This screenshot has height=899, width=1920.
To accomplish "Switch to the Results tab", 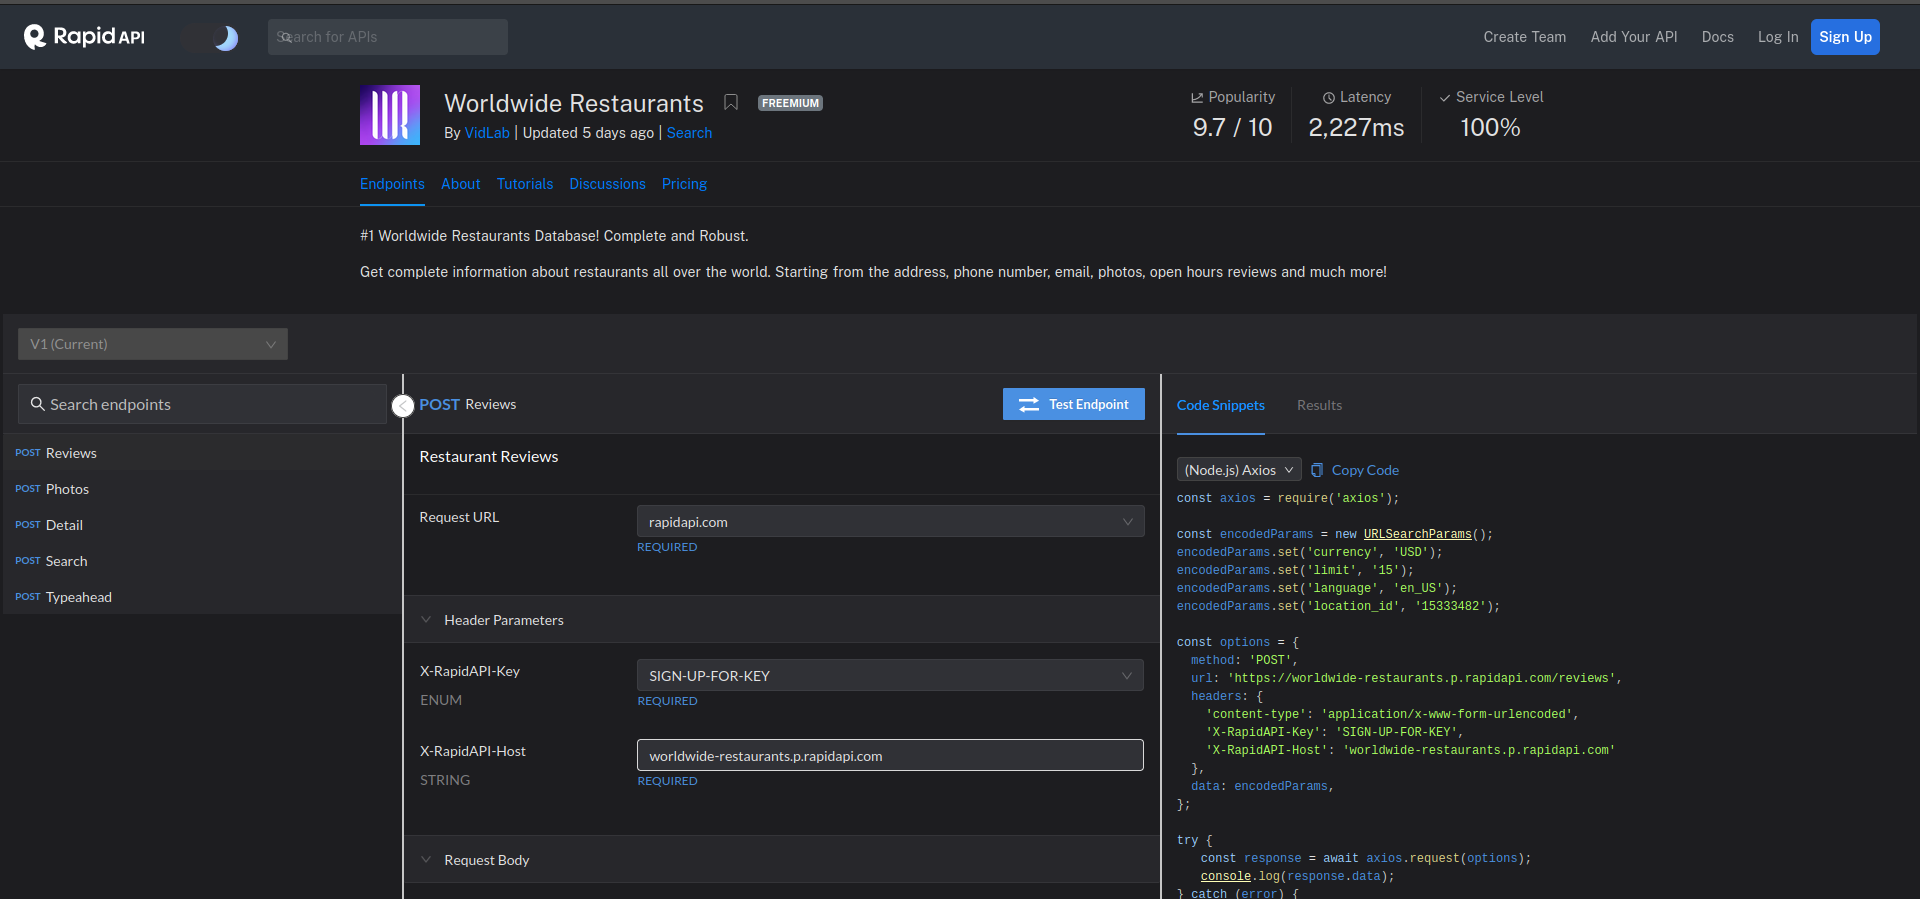I will [1319, 405].
